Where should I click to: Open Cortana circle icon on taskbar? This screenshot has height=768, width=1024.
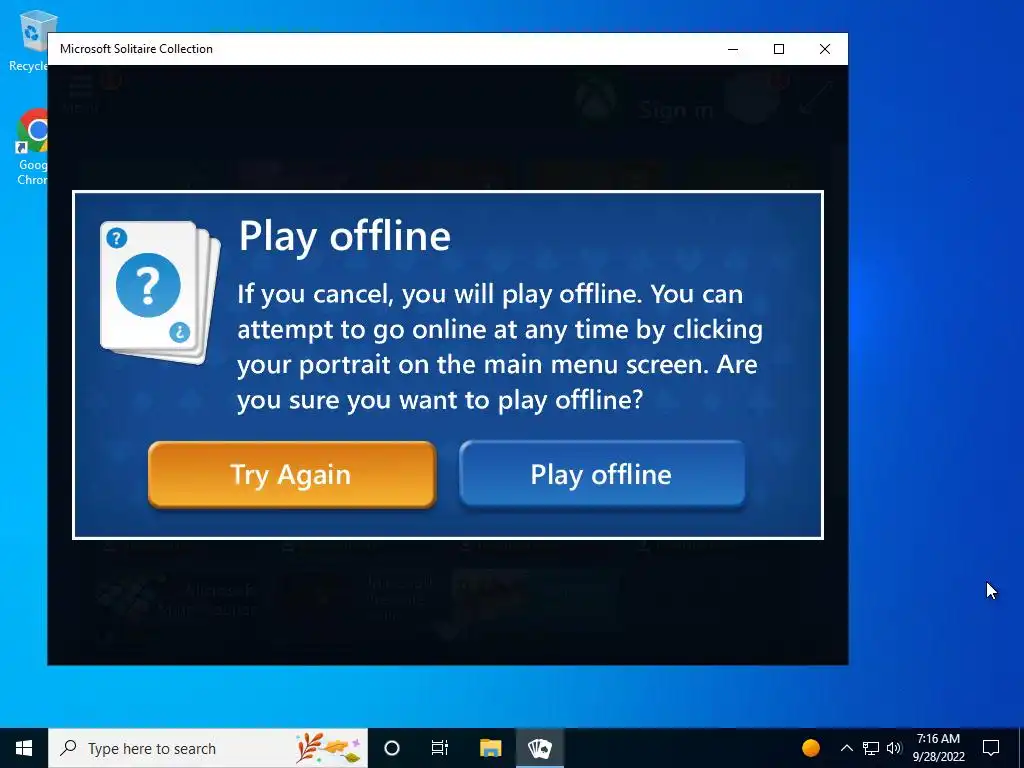pos(392,748)
